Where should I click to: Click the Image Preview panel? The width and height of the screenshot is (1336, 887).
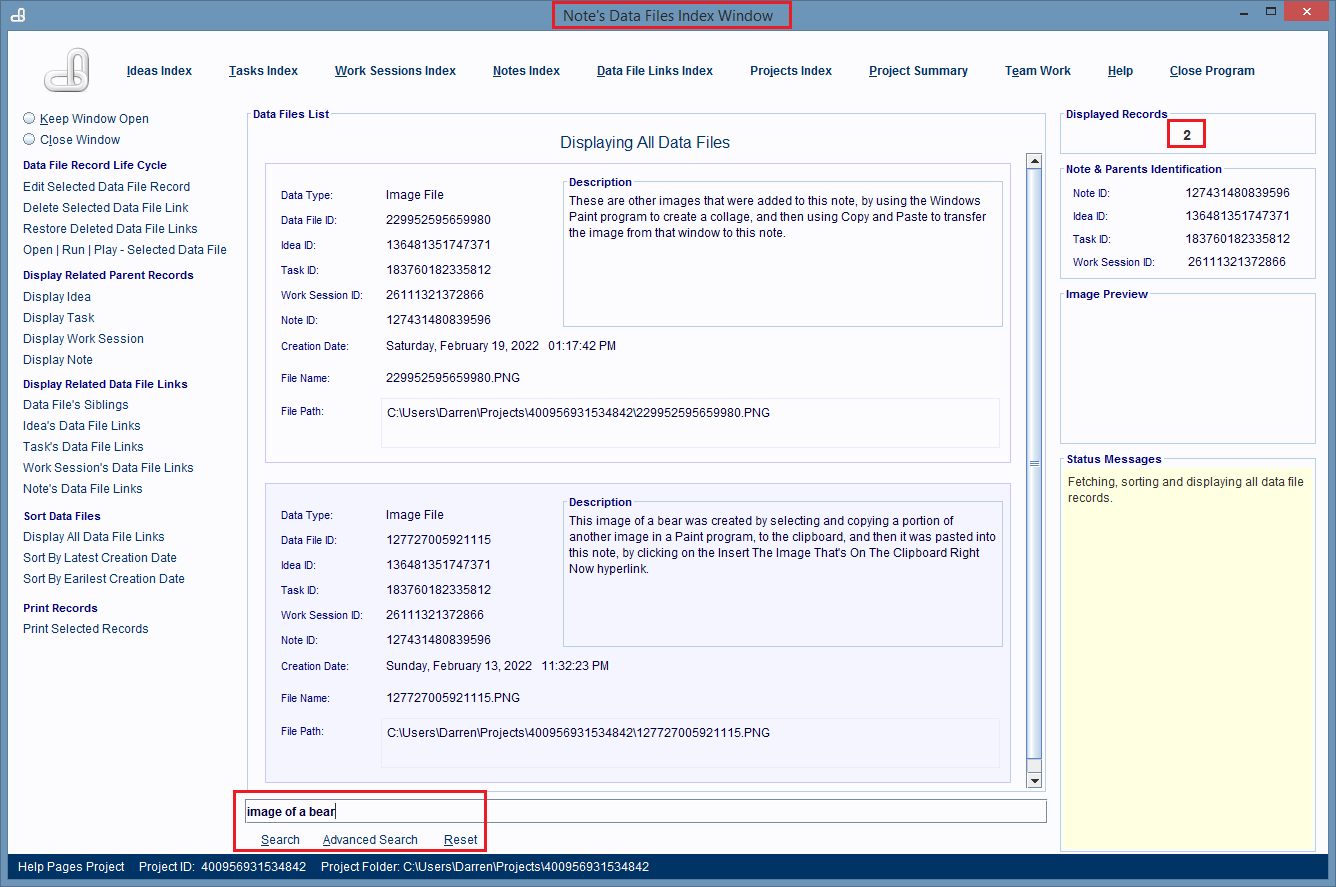pyautogui.click(x=1188, y=370)
